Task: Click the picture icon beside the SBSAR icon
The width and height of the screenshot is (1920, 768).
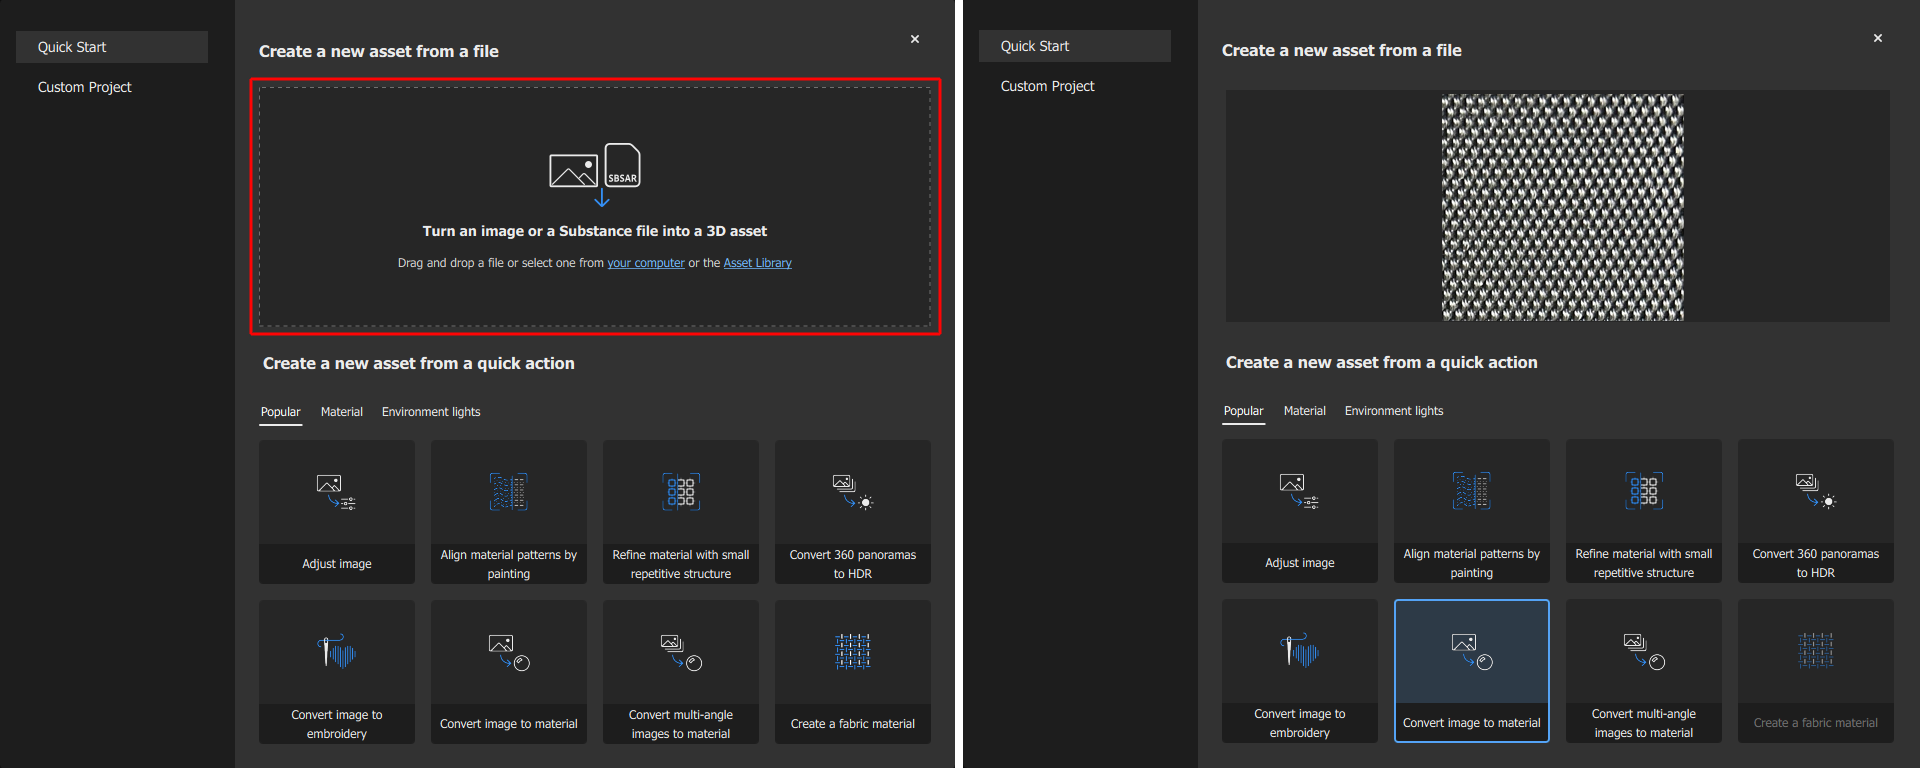Action: point(573,171)
